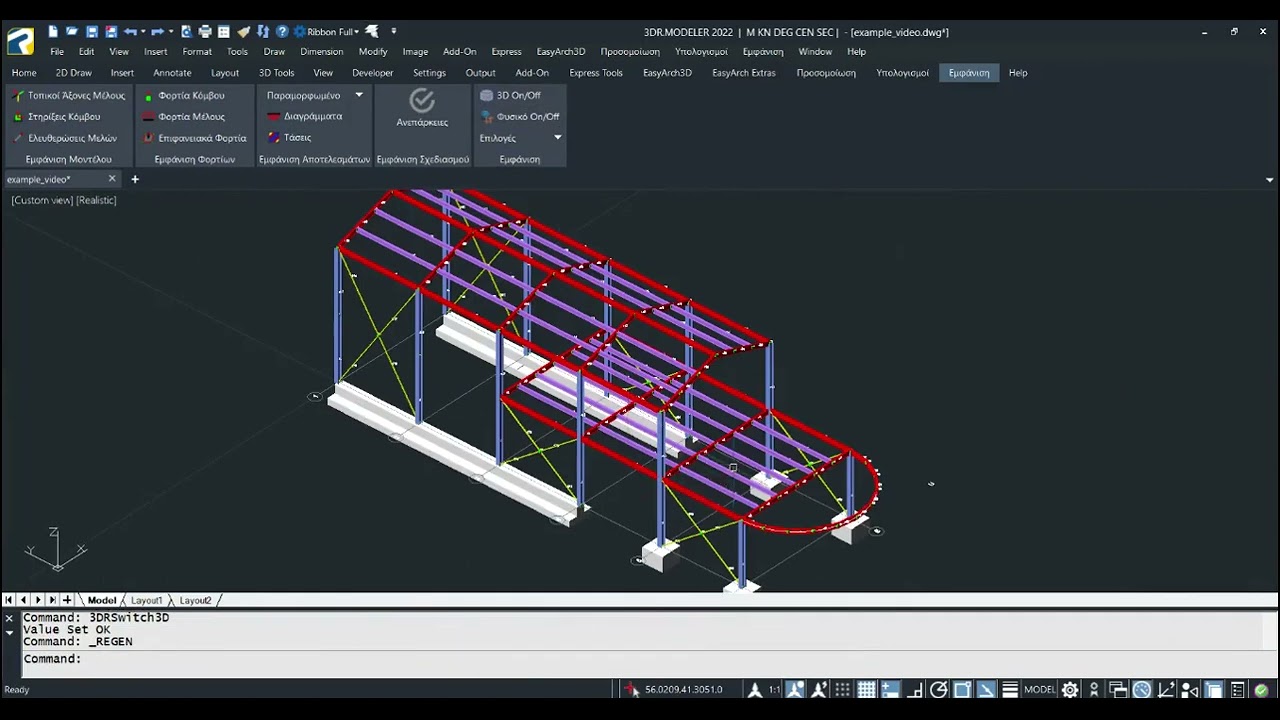Show Φορτία Κόμβου node loads
Image resolution: width=1280 pixels, height=720 pixels.
click(184, 96)
